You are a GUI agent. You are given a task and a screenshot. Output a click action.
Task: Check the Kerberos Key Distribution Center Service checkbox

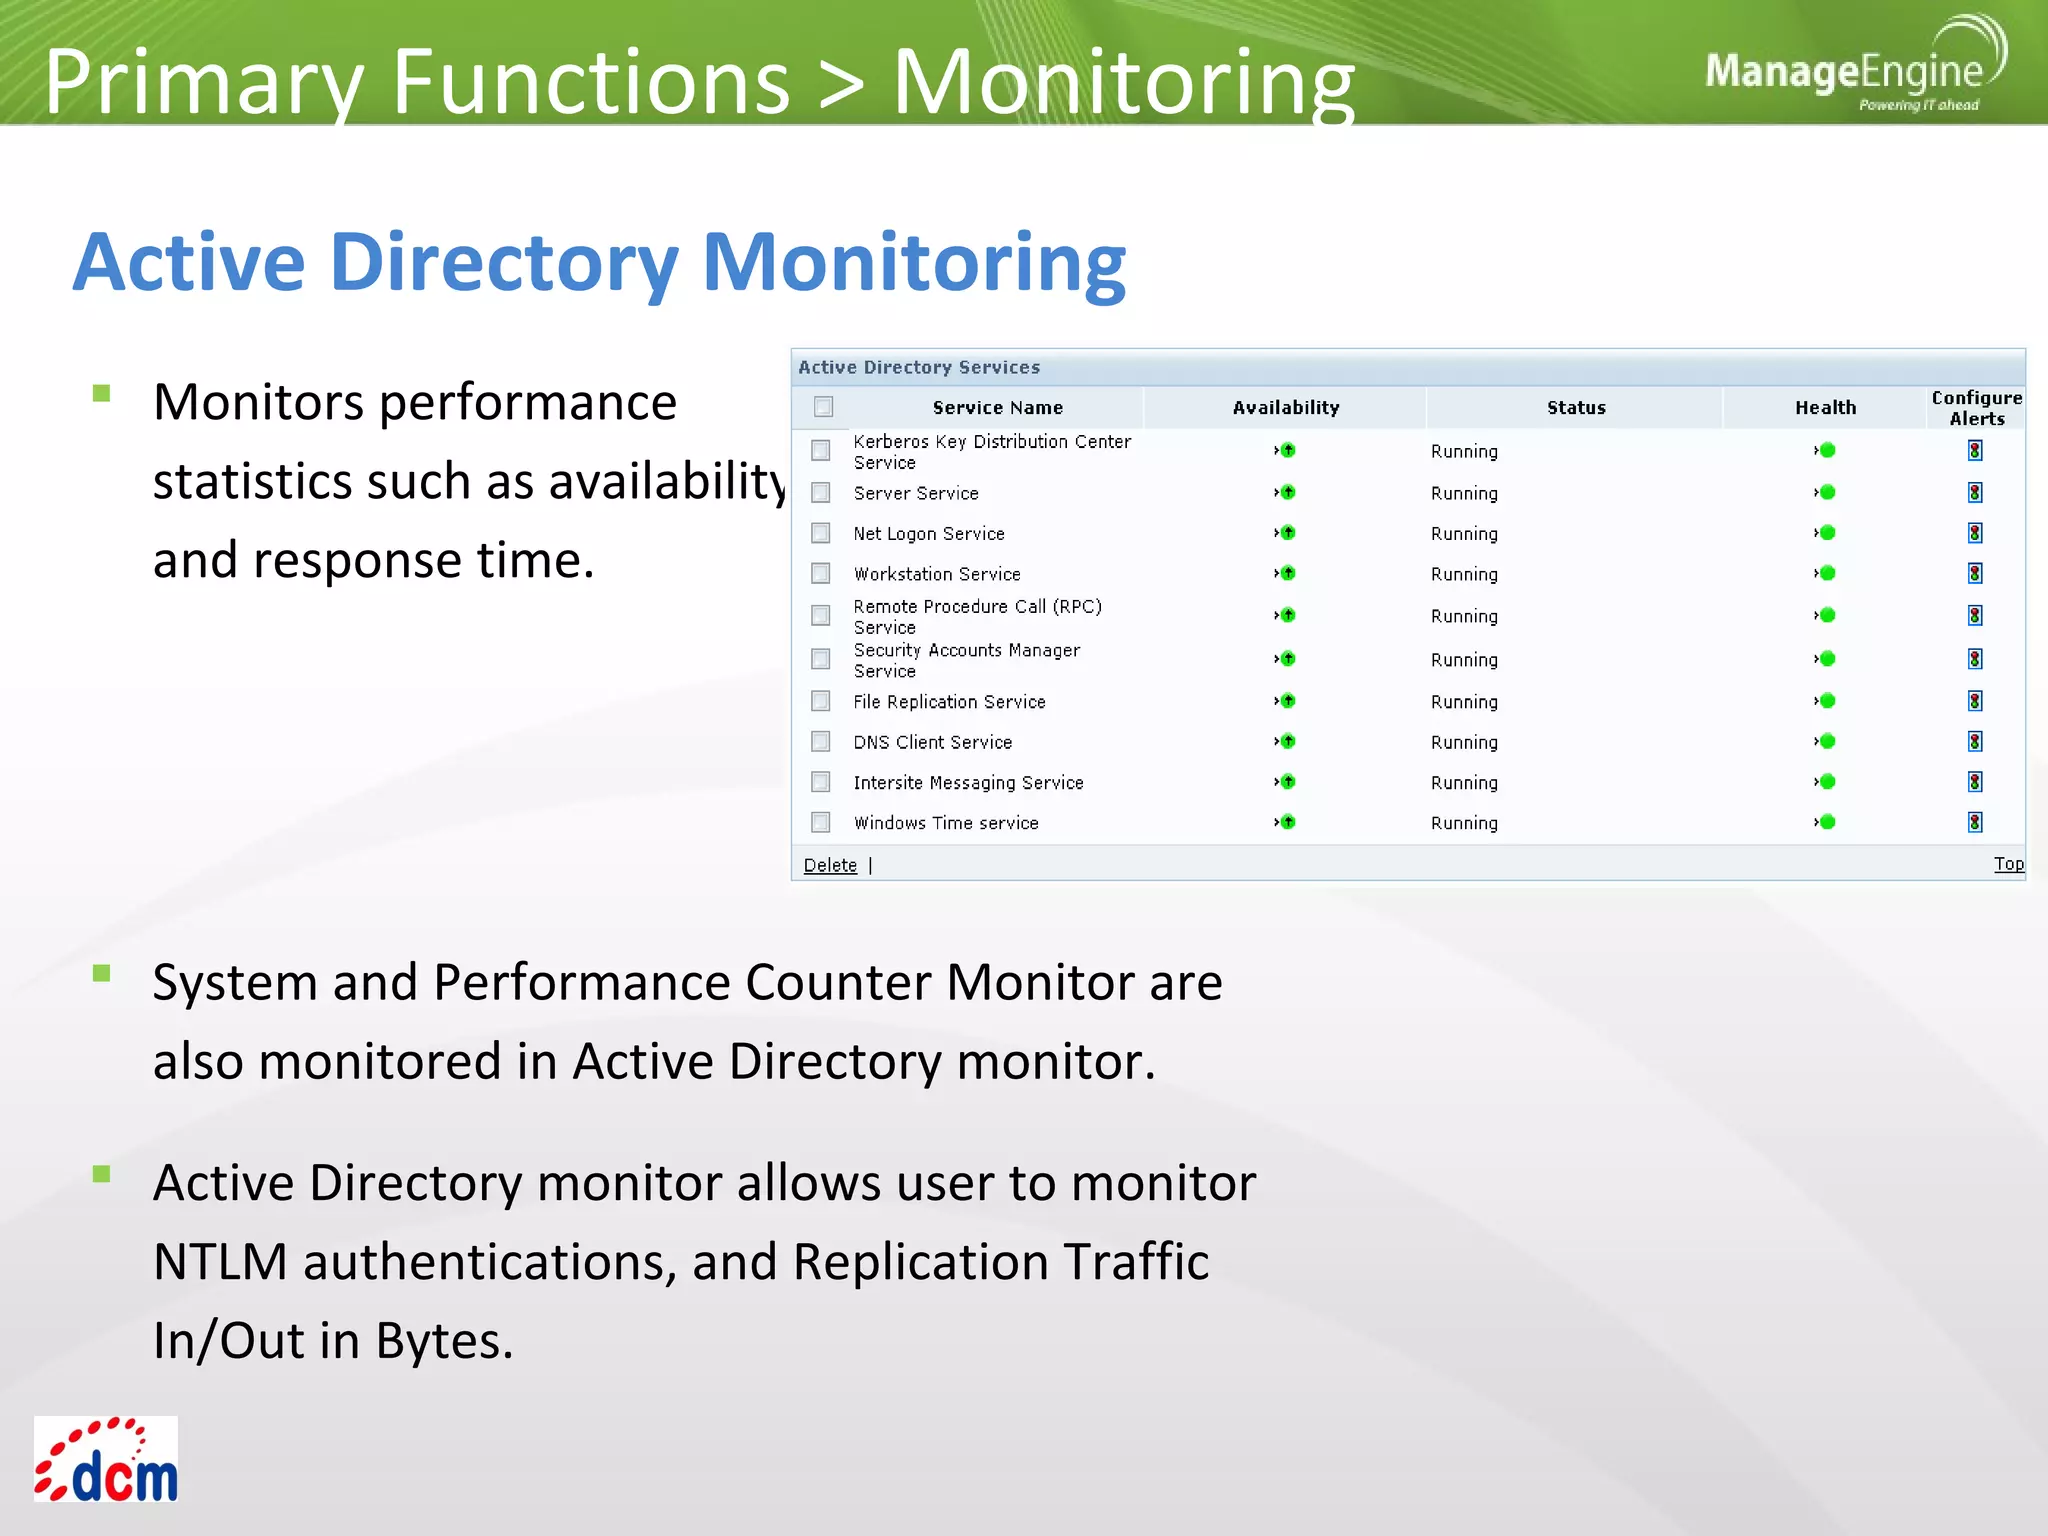(x=821, y=451)
